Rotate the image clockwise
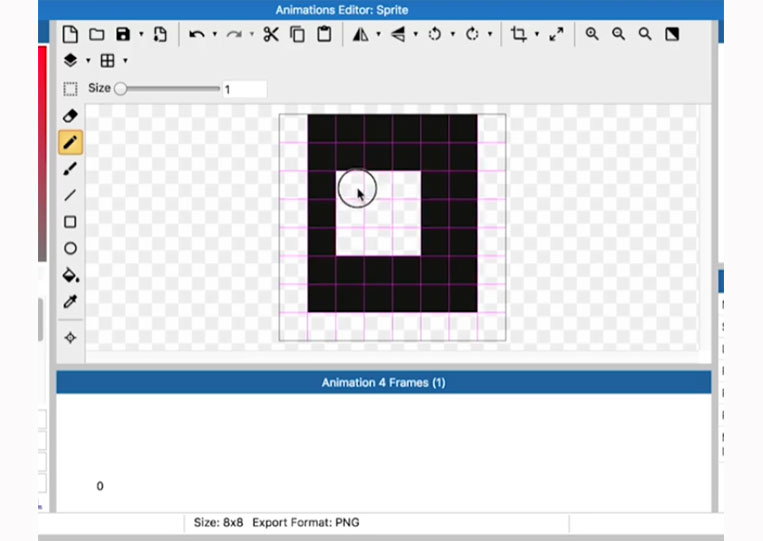Viewport: 763px width, 541px height. (x=472, y=34)
